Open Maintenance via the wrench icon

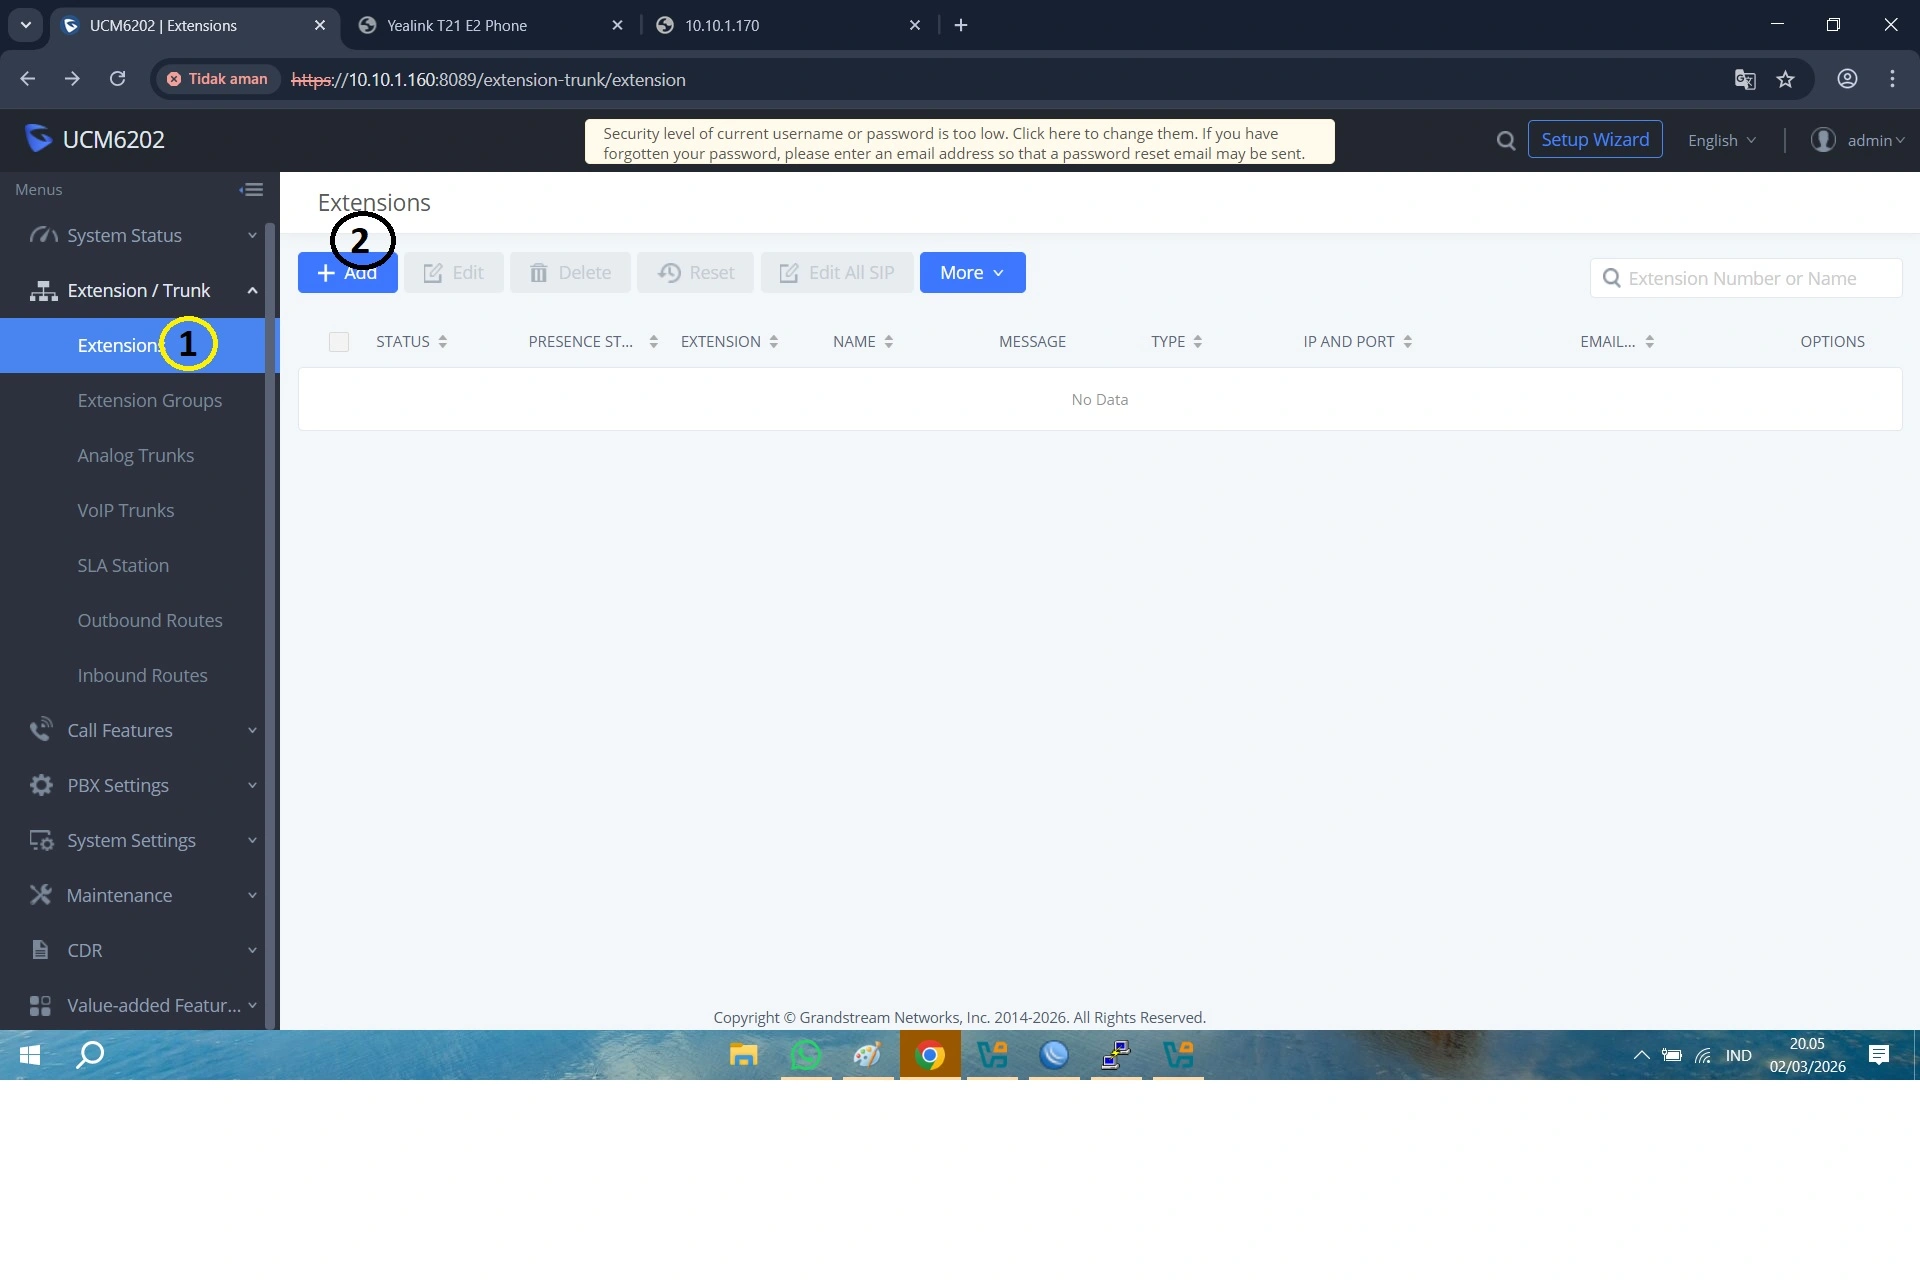[40, 895]
